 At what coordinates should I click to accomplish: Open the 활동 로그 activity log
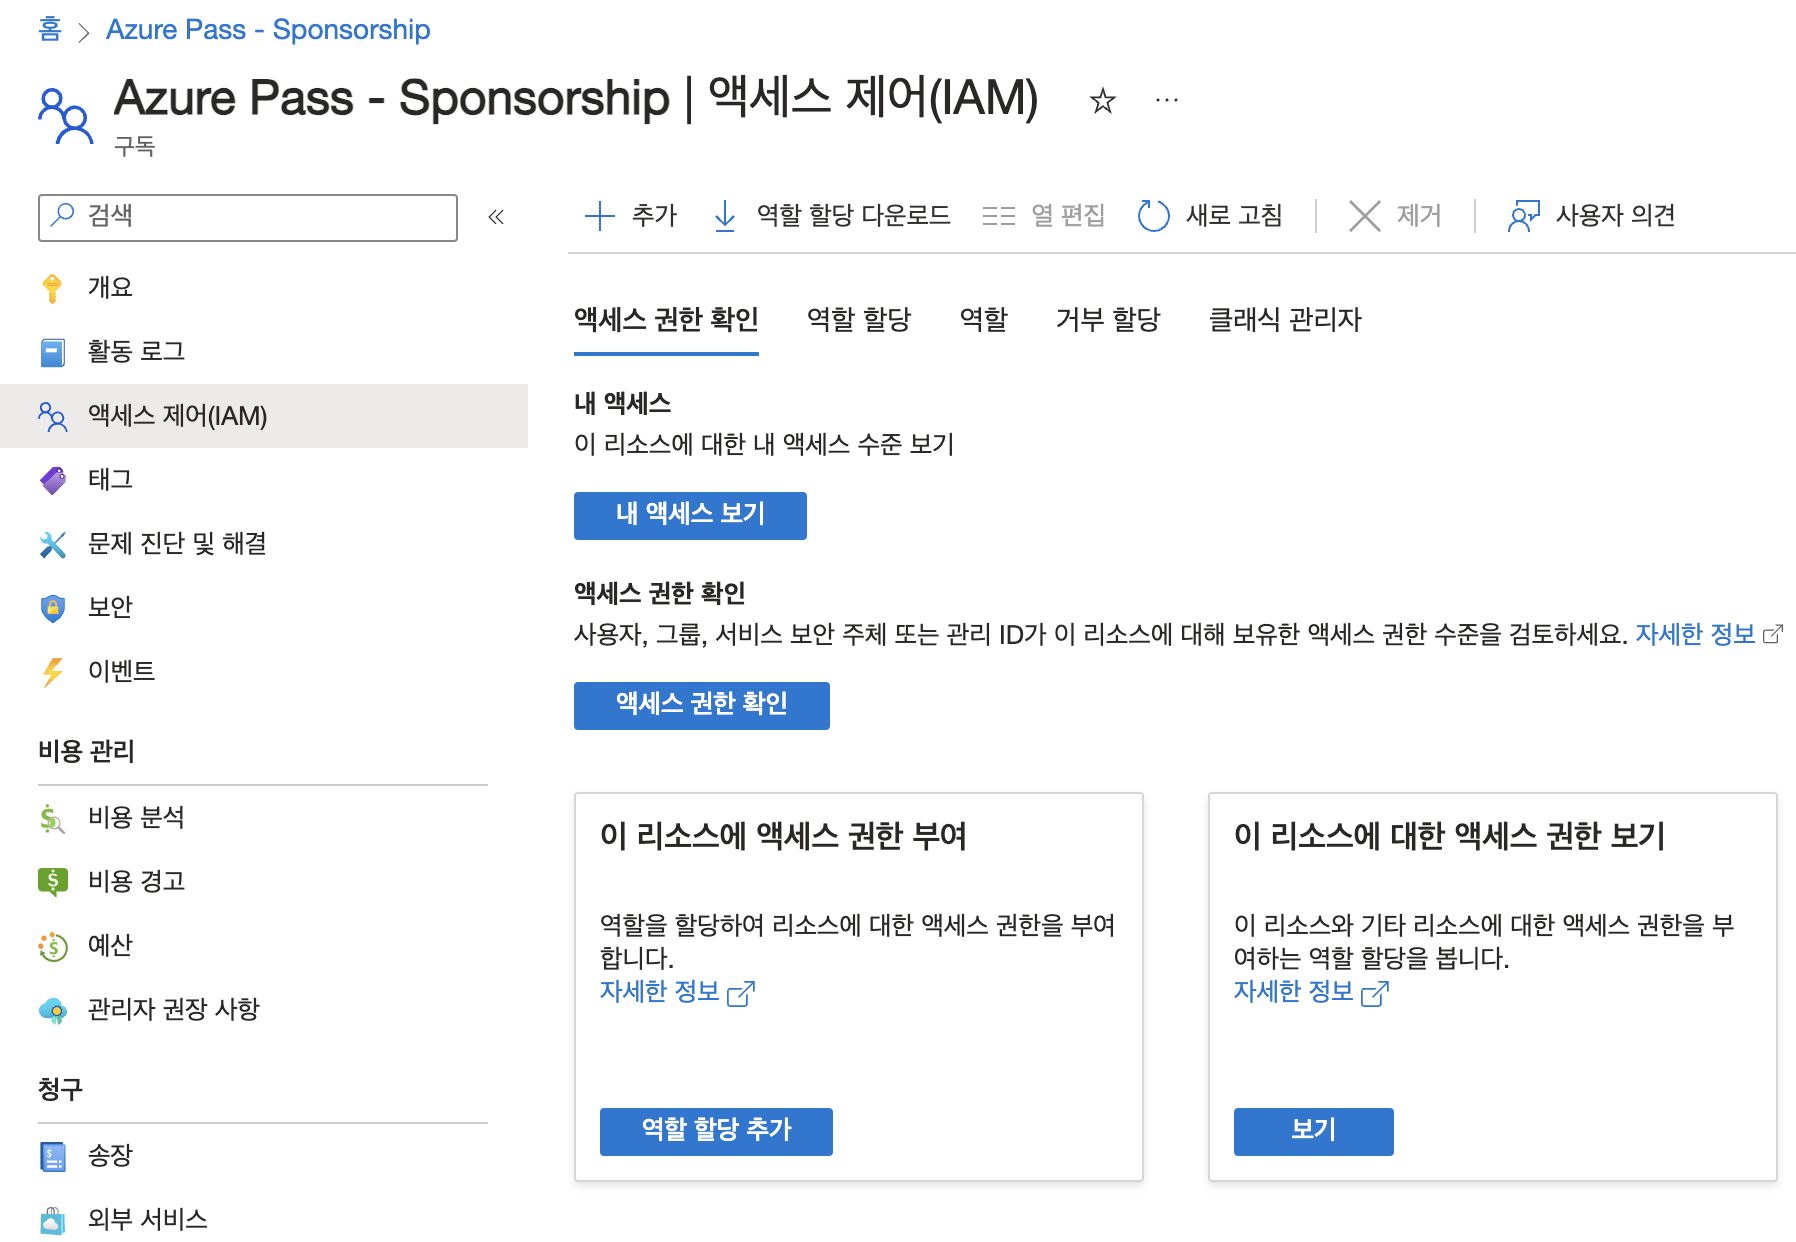[x=135, y=352]
